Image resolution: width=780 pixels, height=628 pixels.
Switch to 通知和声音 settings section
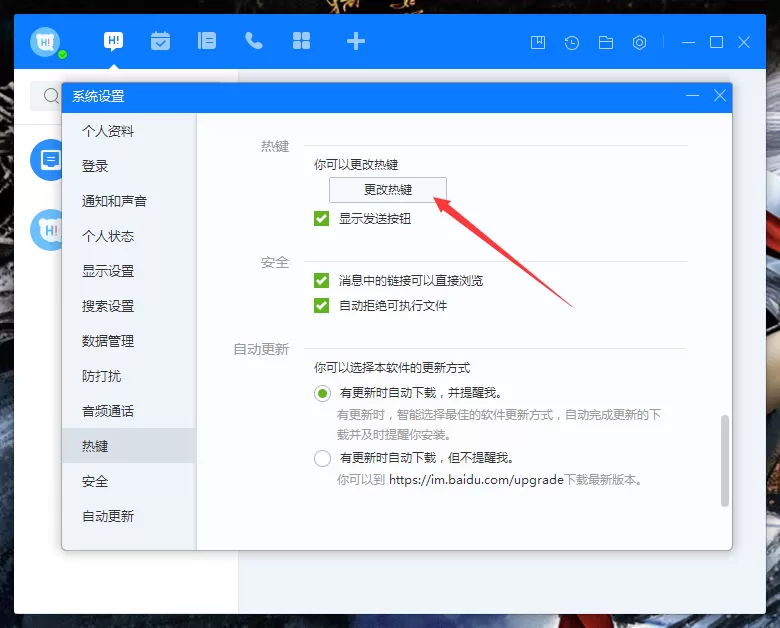tap(114, 201)
